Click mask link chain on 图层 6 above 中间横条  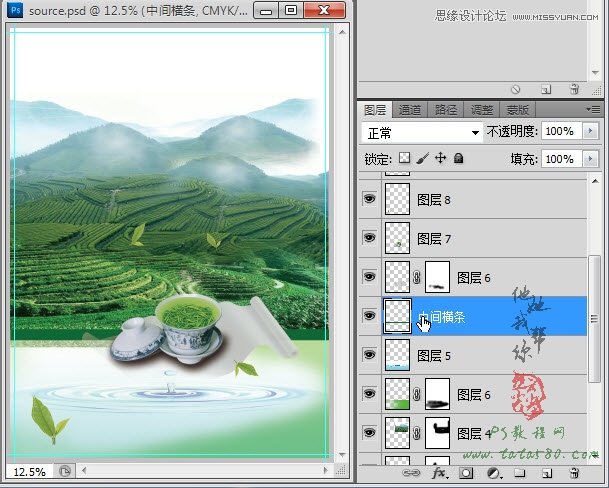coord(417,277)
